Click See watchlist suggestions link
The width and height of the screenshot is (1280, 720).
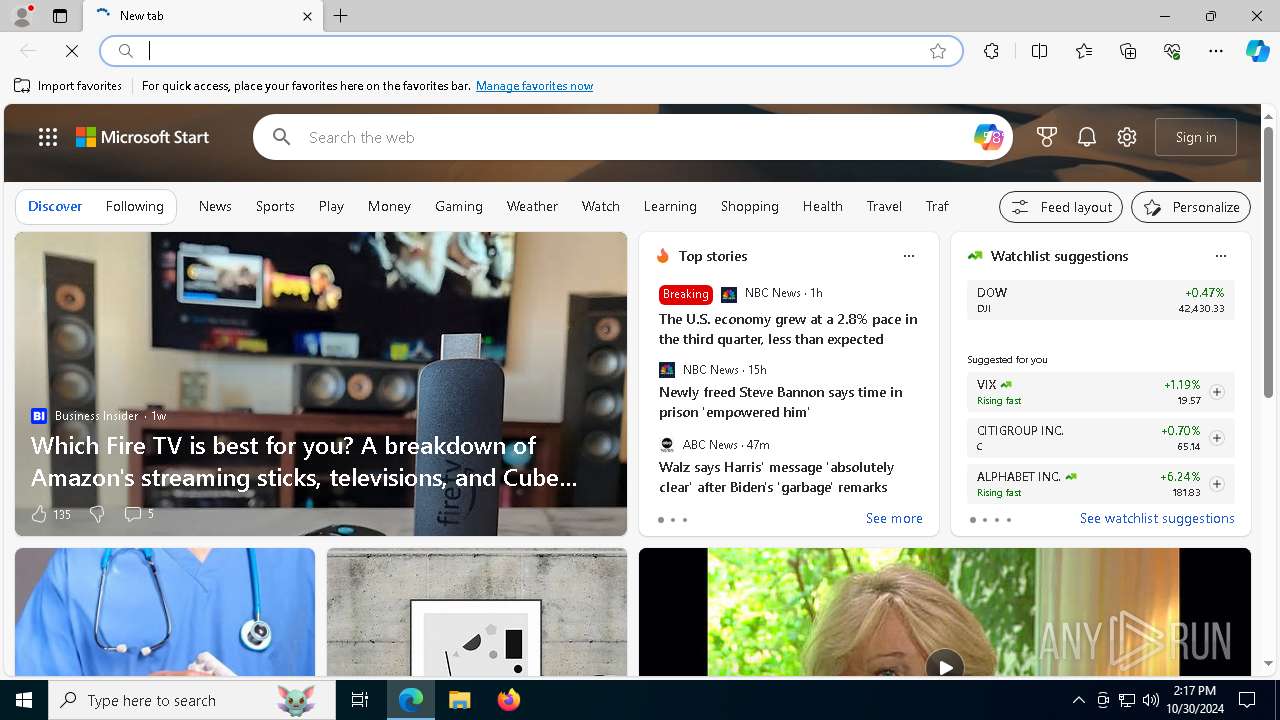1157,518
